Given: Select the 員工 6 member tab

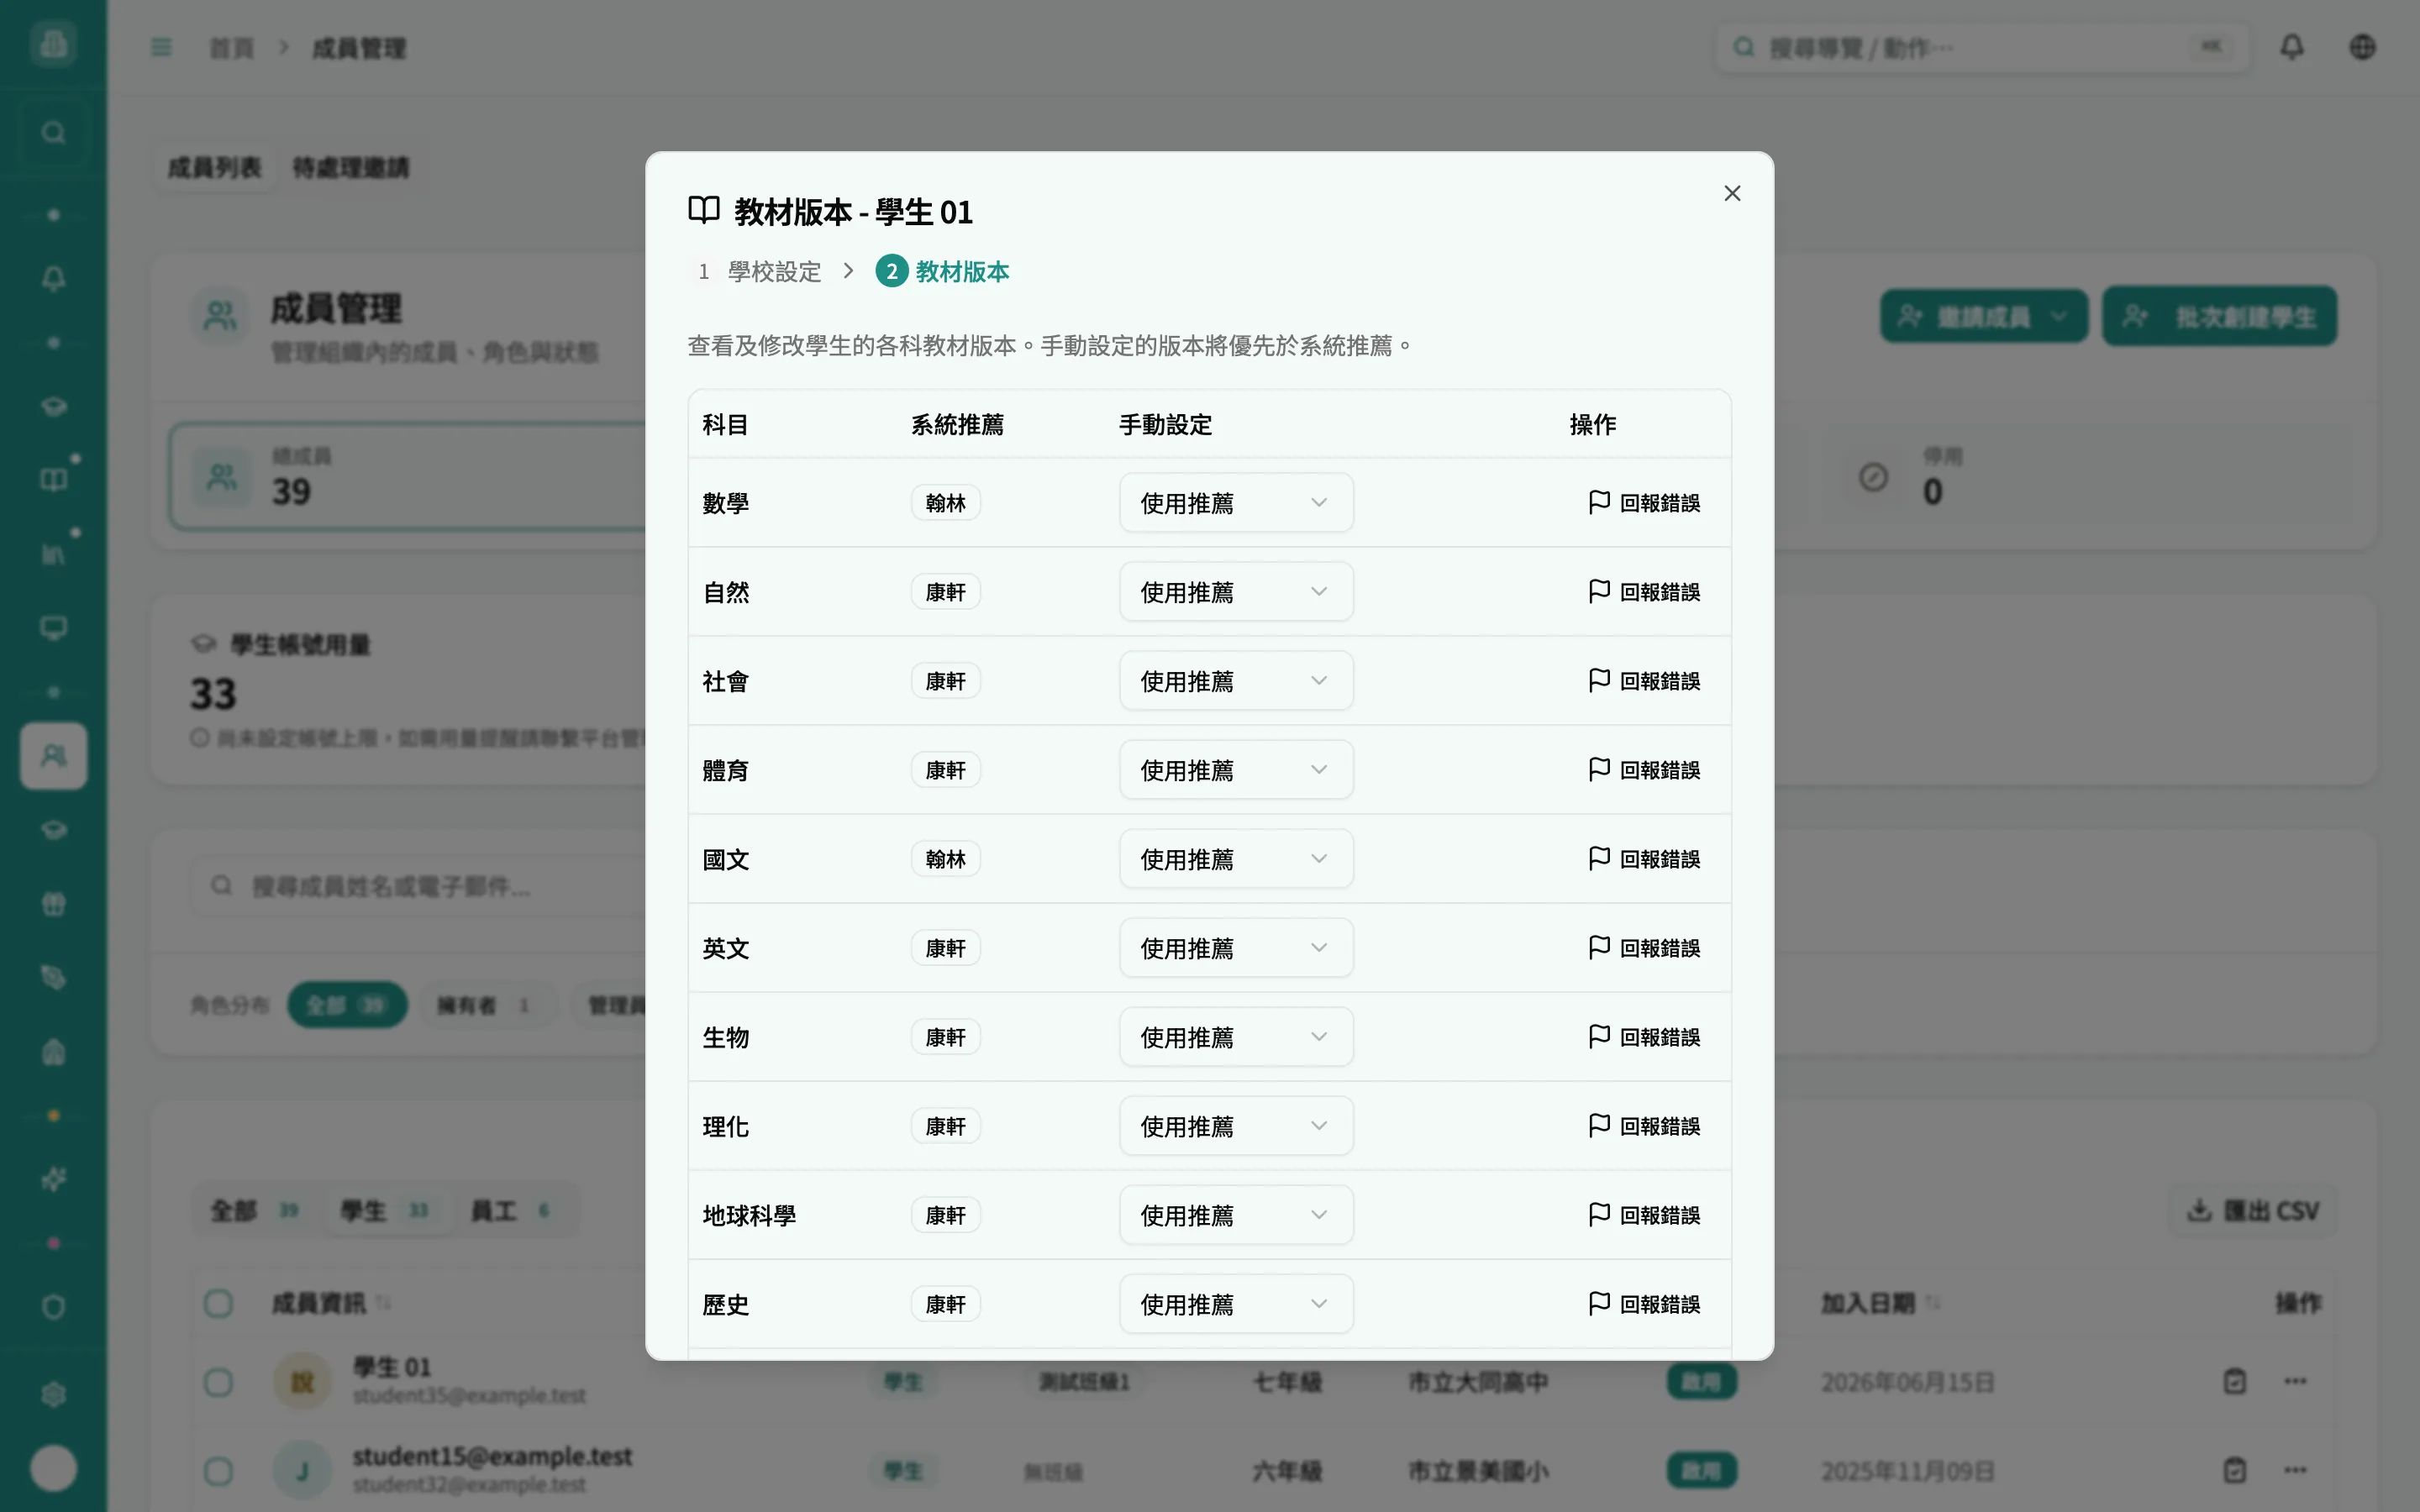Looking at the screenshot, I should [510, 1211].
